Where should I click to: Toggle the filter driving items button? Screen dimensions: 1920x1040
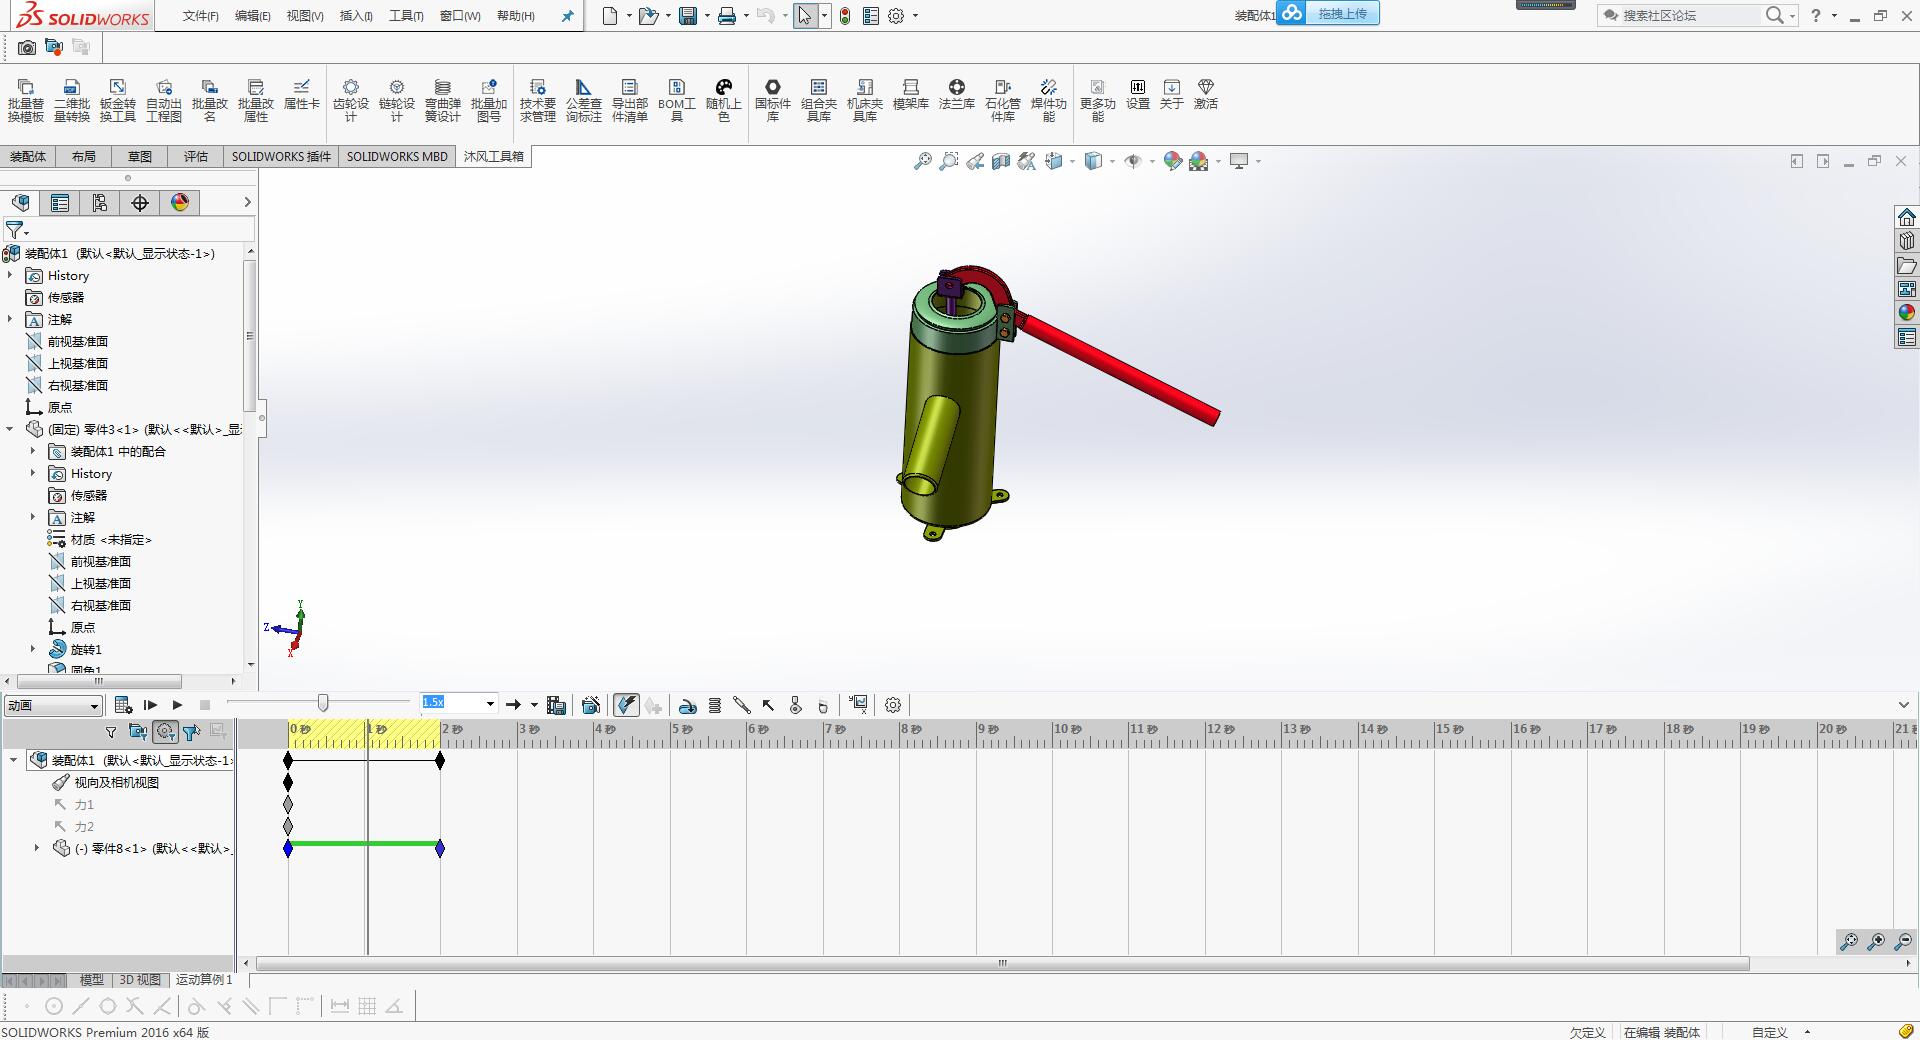pyautogui.click(x=165, y=732)
